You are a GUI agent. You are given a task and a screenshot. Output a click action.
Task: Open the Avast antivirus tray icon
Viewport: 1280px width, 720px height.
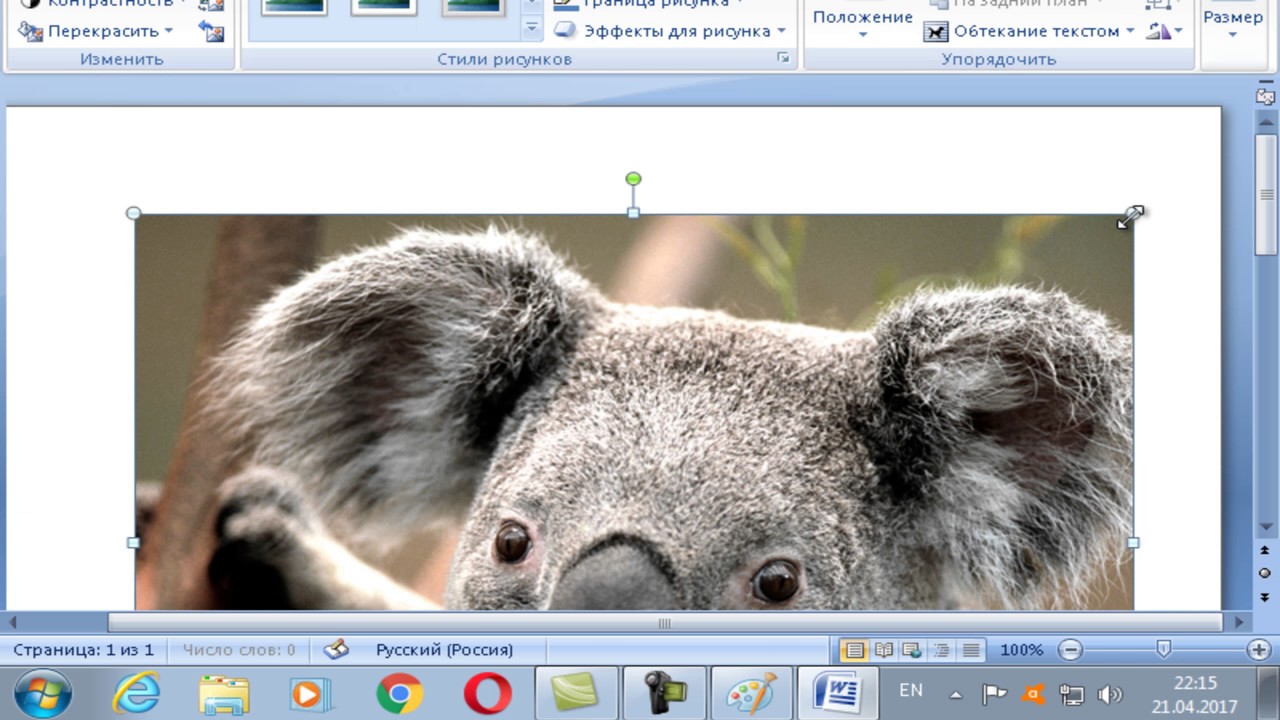click(x=1033, y=693)
